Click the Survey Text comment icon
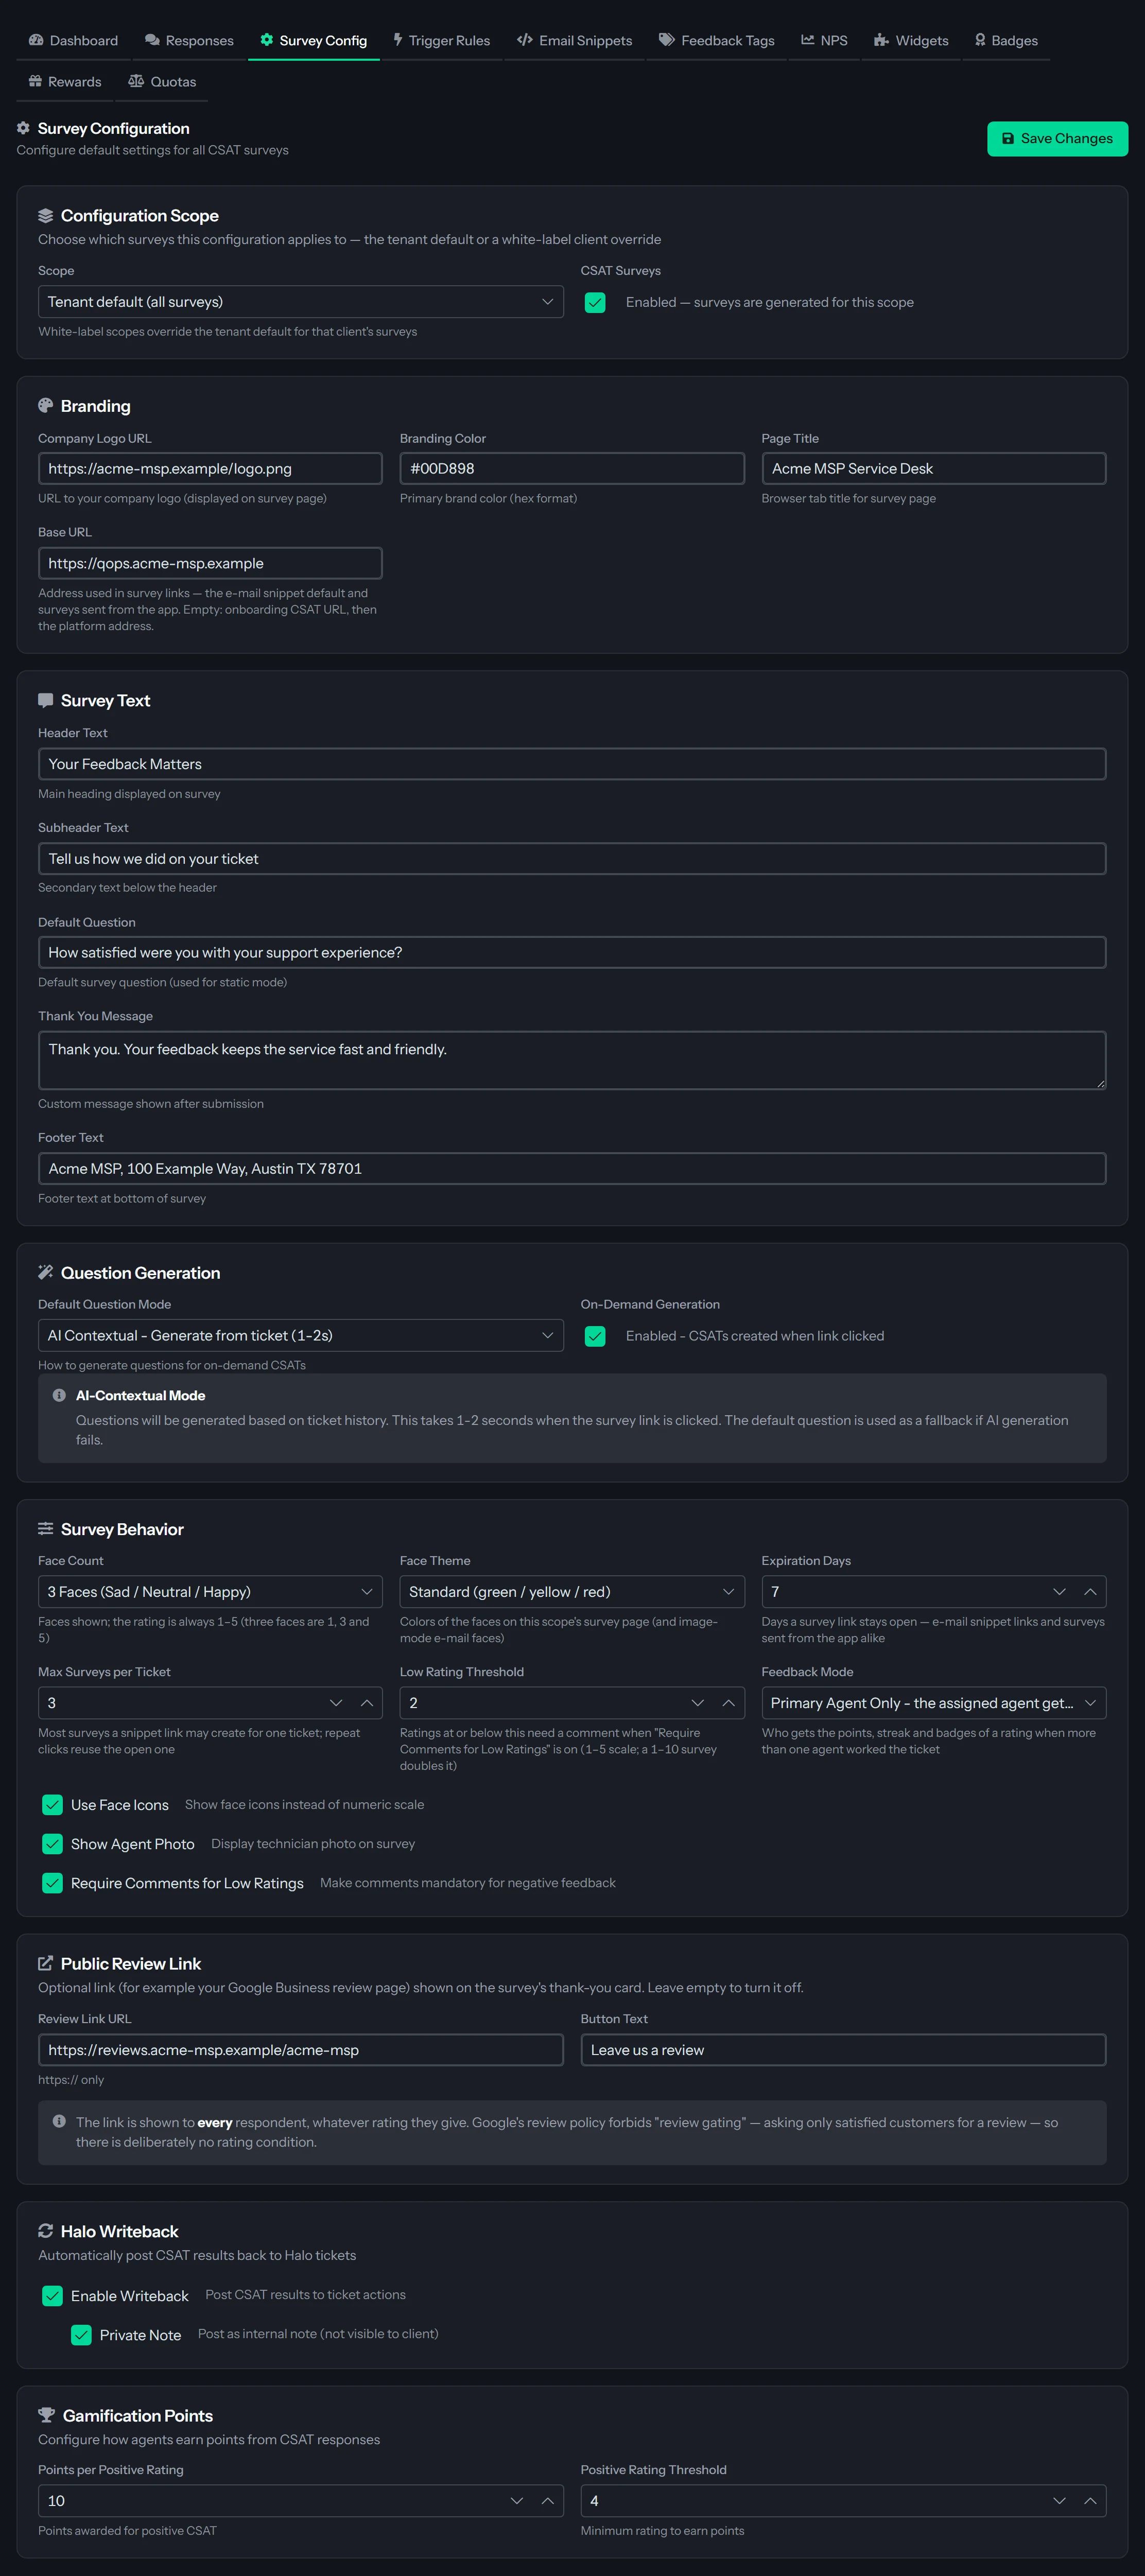Screen dimensions: 1145x2576 click(x=45, y=700)
